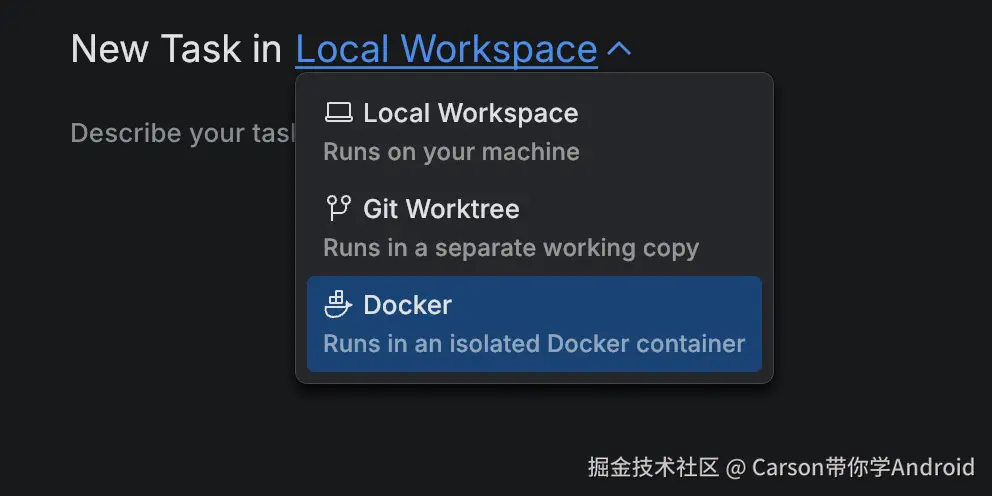The height and width of the screenshot is (496, 992).
Task: Click the underlined Local Workspace heading link
Action: (446, 49)
